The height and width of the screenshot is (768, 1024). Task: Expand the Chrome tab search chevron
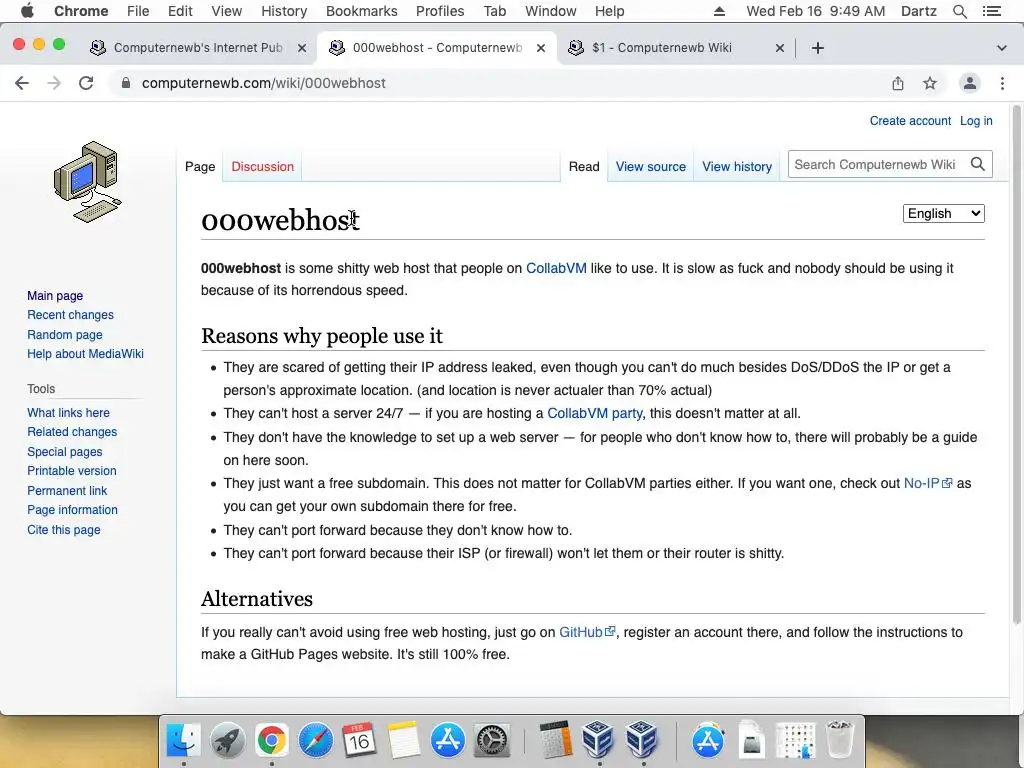[x=1001, y=48]
